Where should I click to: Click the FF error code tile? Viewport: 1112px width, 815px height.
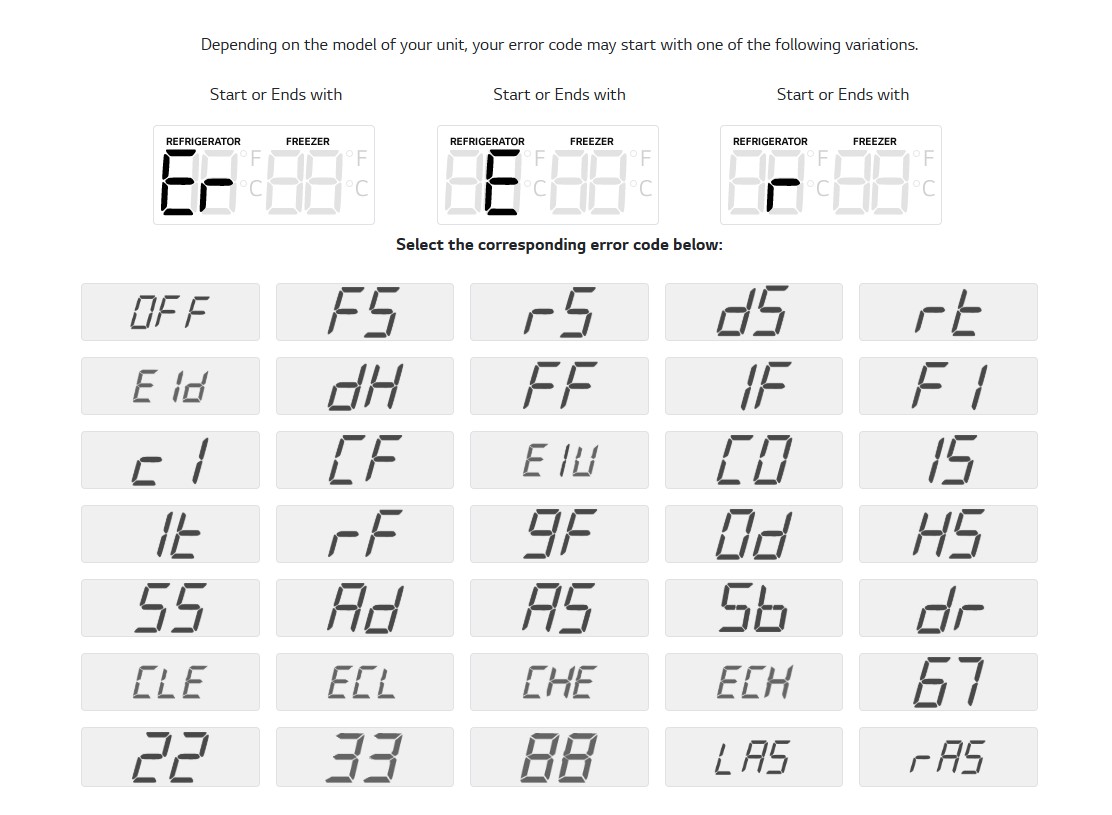(558, 386)
